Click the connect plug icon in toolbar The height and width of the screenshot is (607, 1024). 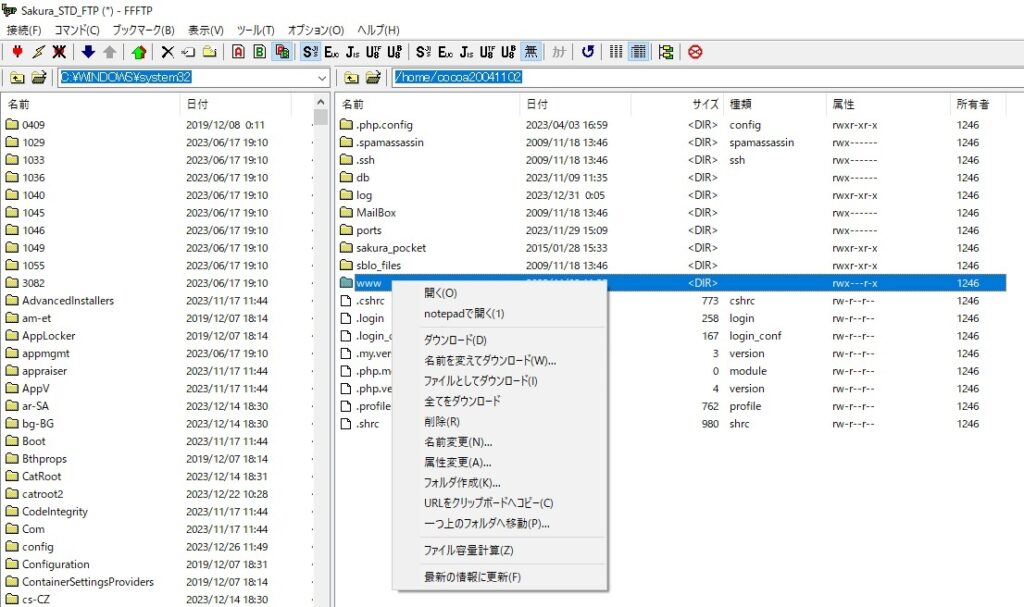17,52
